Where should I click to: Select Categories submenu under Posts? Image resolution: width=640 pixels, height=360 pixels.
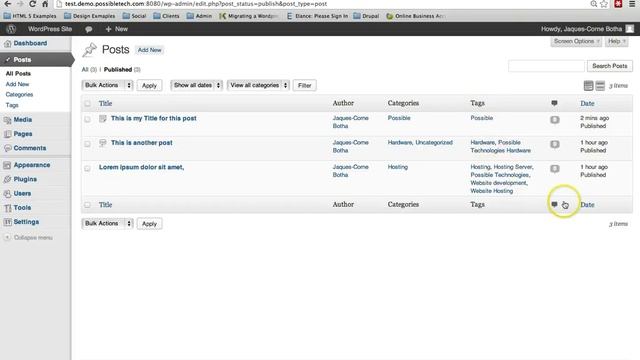(x=19, y=95)
